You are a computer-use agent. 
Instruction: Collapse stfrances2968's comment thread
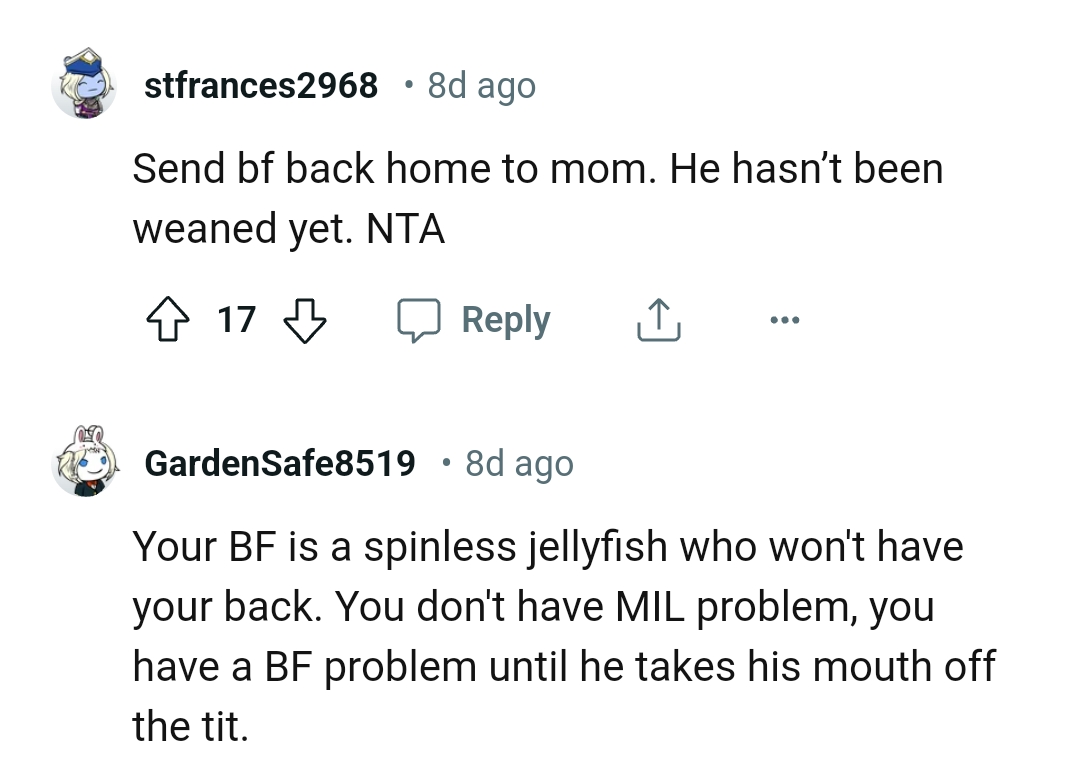pyautogui.click(x=86, y=86)
